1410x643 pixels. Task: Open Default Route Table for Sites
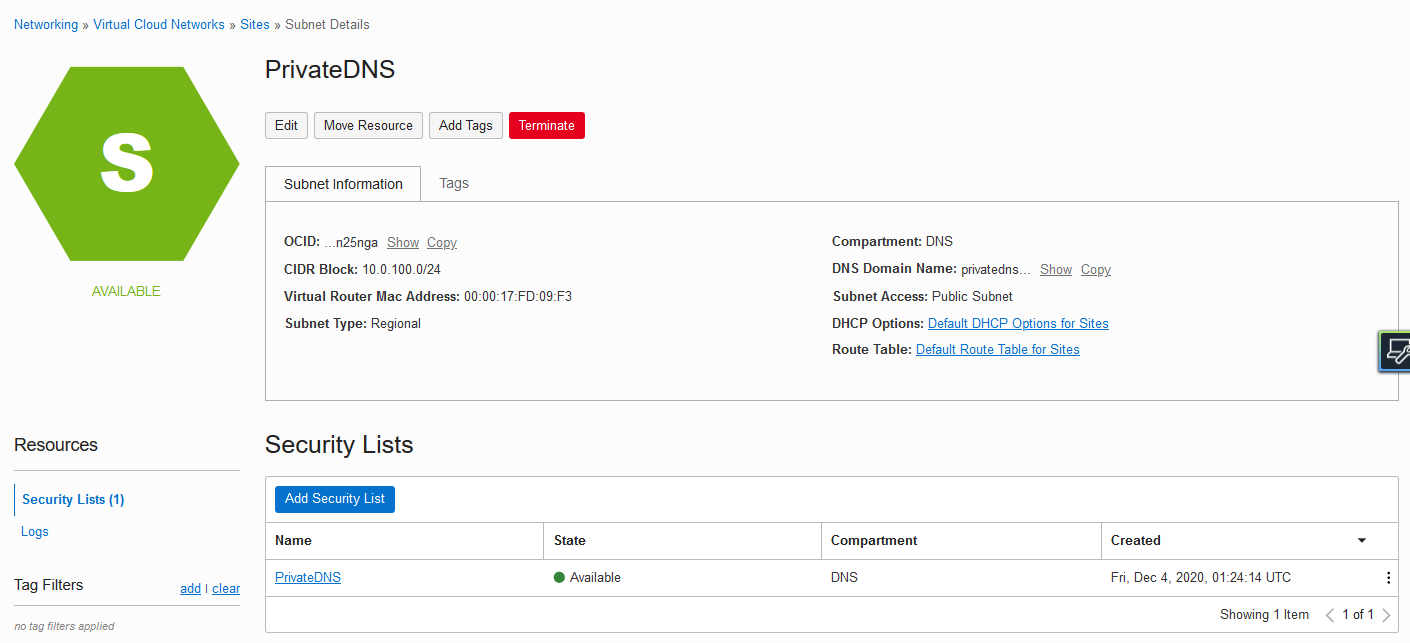[x=997, y=349]
